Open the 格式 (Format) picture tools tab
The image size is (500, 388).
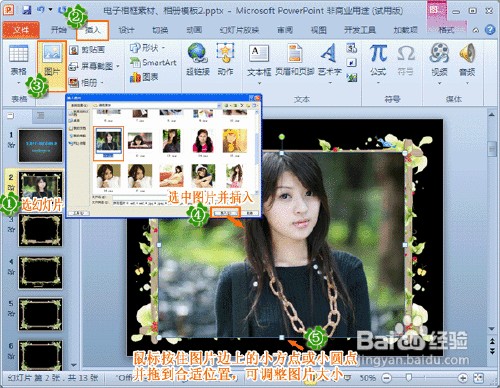click(446, 30)
